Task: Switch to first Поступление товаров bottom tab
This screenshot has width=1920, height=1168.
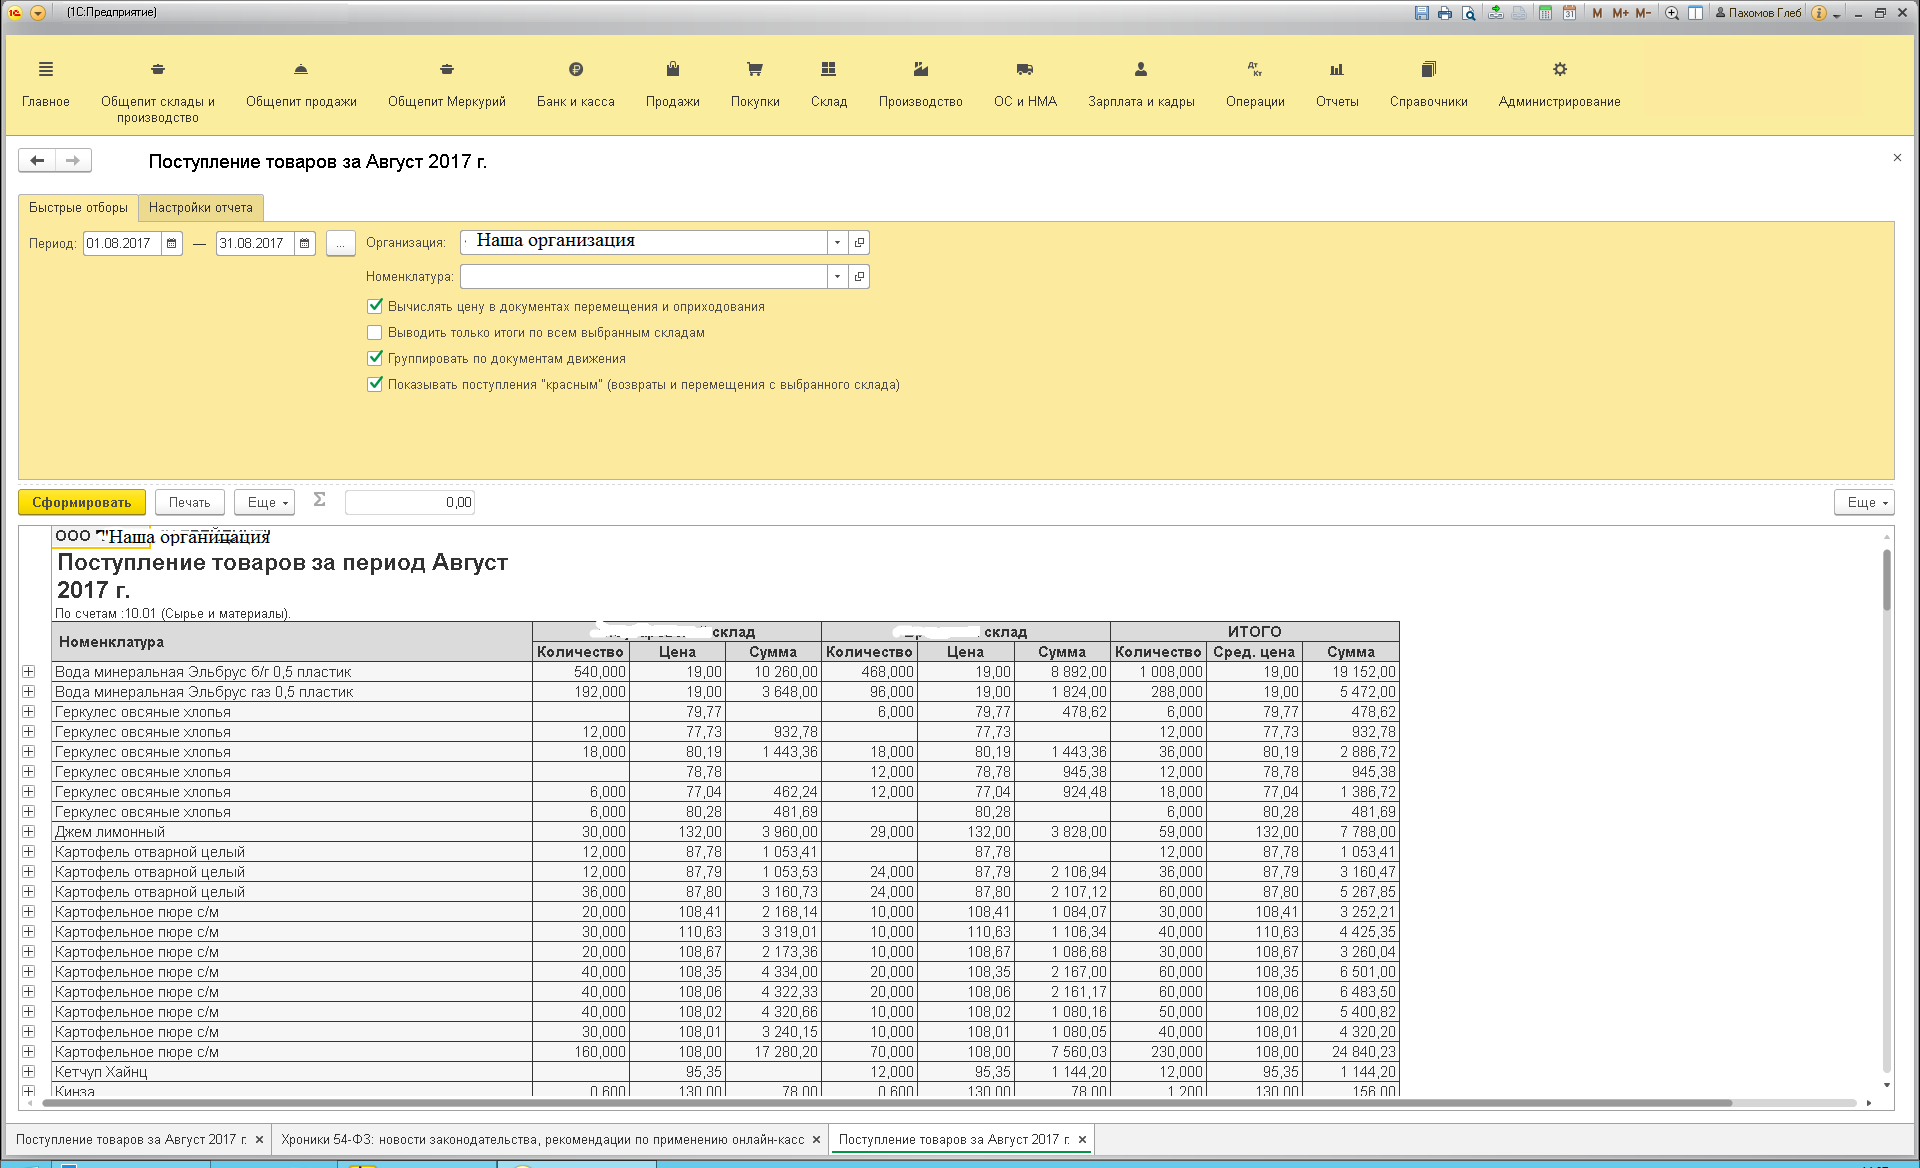Action: 131,1139
